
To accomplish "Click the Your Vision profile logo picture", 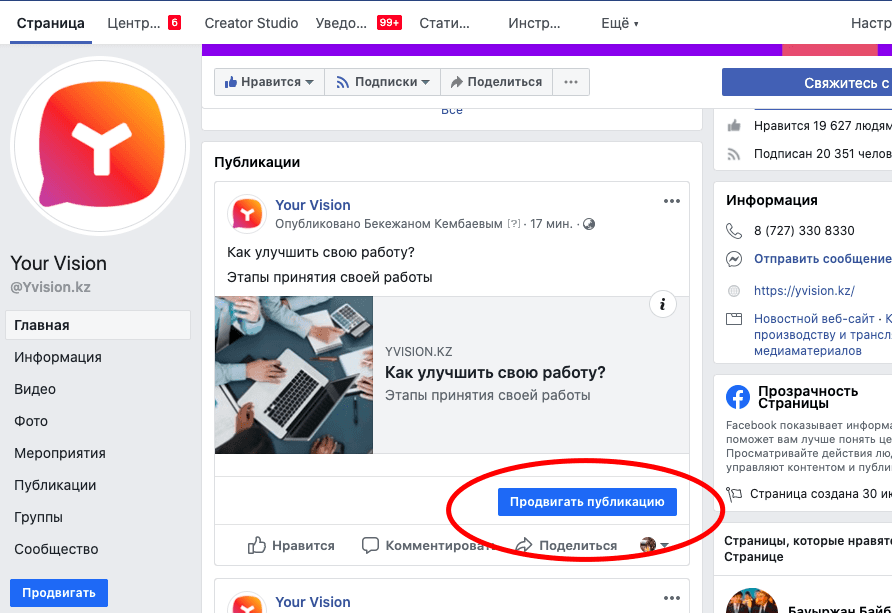I will (x=100, y=146).
